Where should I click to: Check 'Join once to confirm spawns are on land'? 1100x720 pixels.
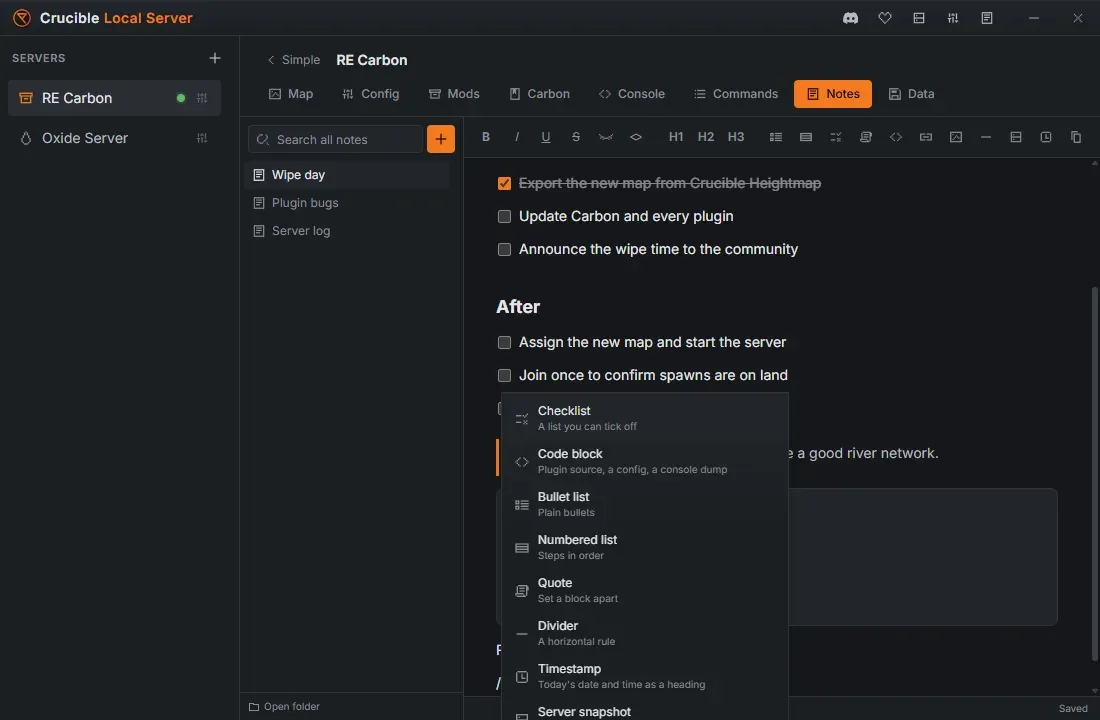pos(504,375)
